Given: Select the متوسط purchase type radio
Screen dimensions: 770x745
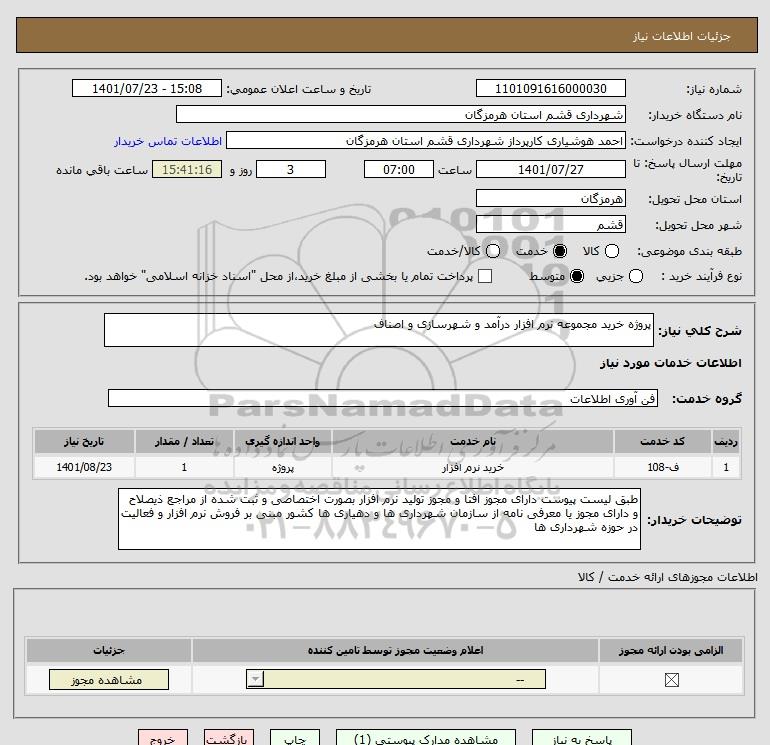Looking at the screenshot, I should pyautogui.click(x=577, y=276).
